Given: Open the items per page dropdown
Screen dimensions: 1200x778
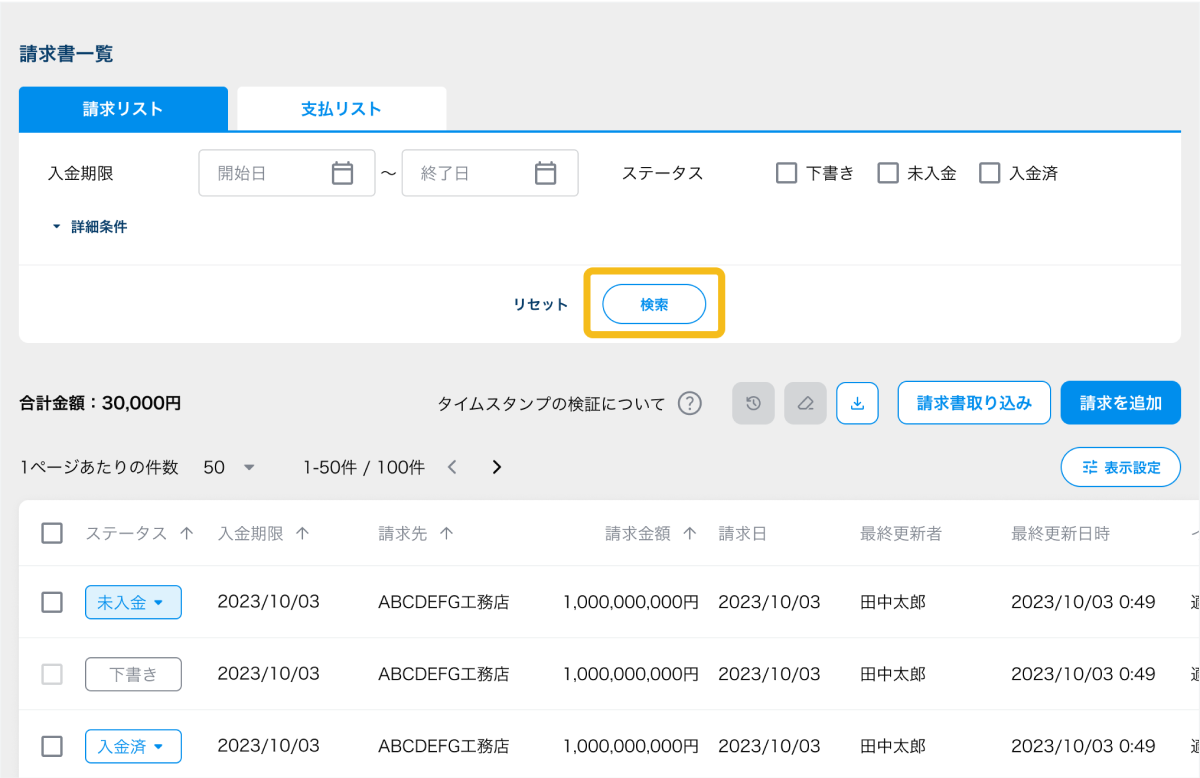Looking at the screenshot, I should pyautogui.click(x=230, y=467).
